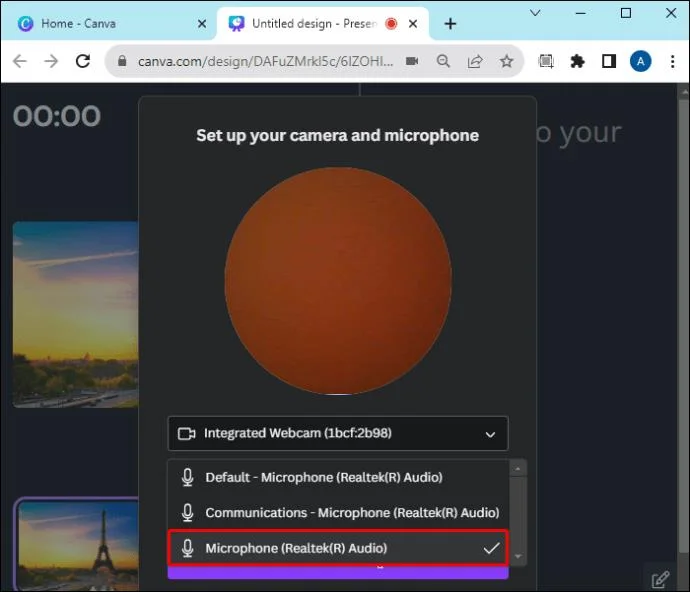This screenshot has width=690, height=592.
Task: View site info via lock icon
Action: (x=122, y=61)
